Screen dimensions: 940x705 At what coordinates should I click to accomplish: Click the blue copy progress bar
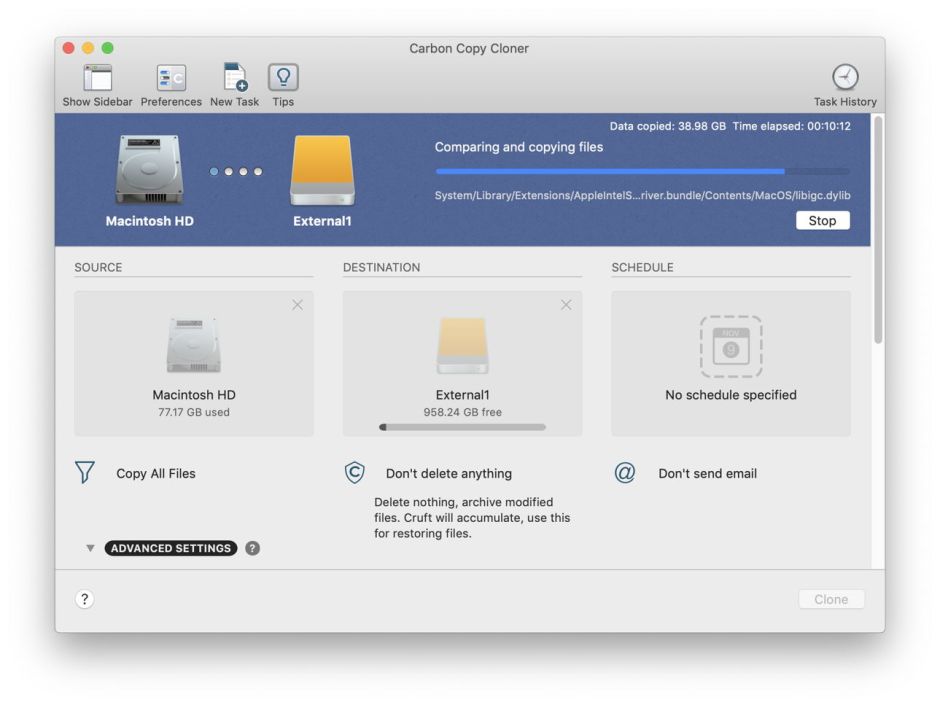(642, 171)
